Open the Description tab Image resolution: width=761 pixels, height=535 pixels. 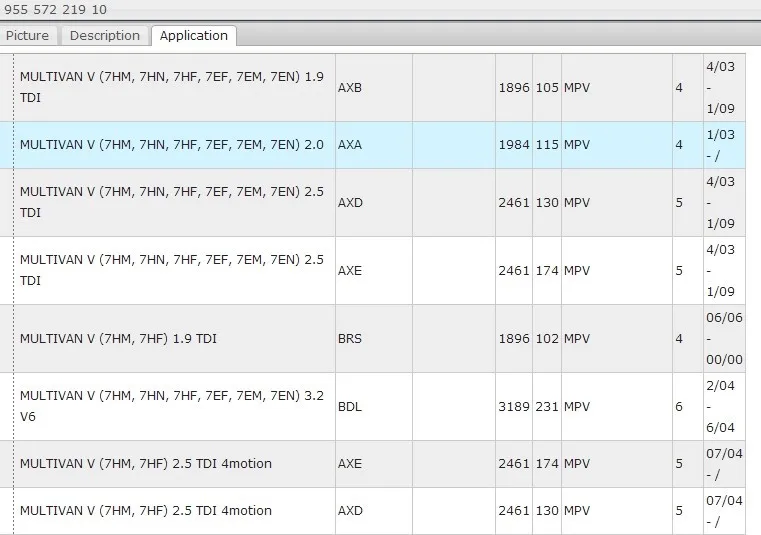tap(105, 36)
